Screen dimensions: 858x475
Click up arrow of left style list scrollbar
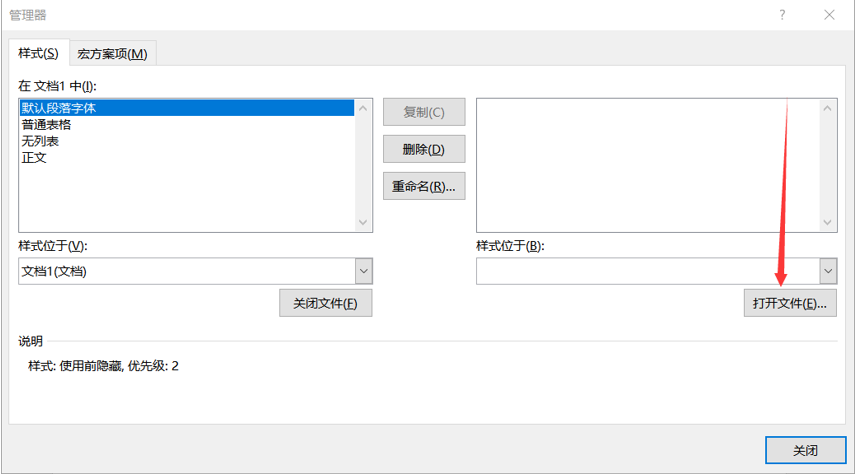[x=363, y=108]
